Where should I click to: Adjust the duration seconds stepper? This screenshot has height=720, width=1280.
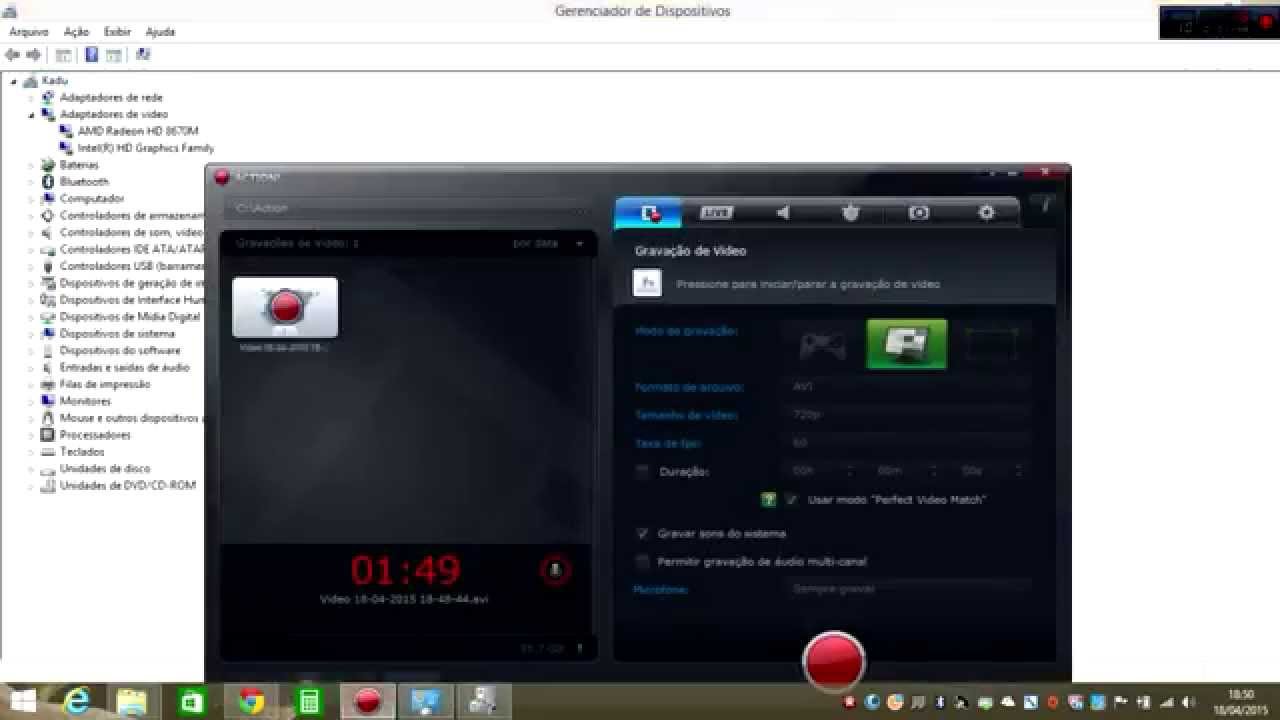click(1018, 470)
